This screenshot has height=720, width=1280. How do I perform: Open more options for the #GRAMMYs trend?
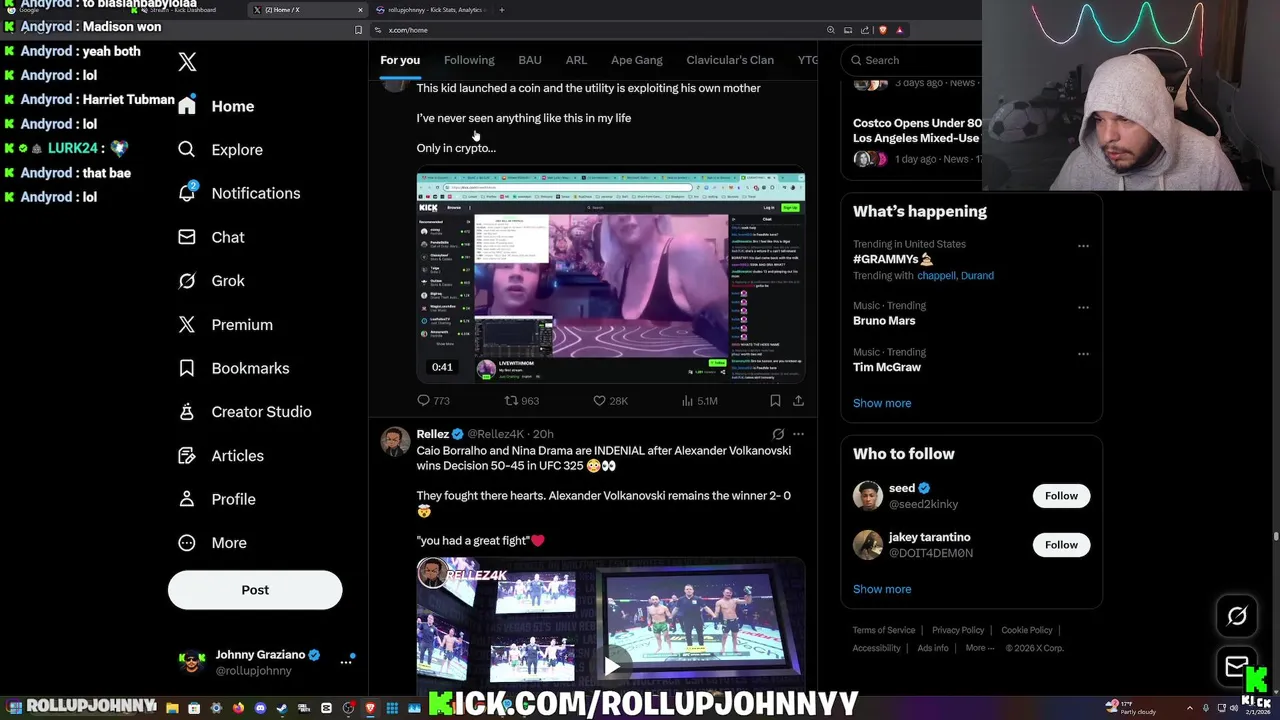point(1083,246)
